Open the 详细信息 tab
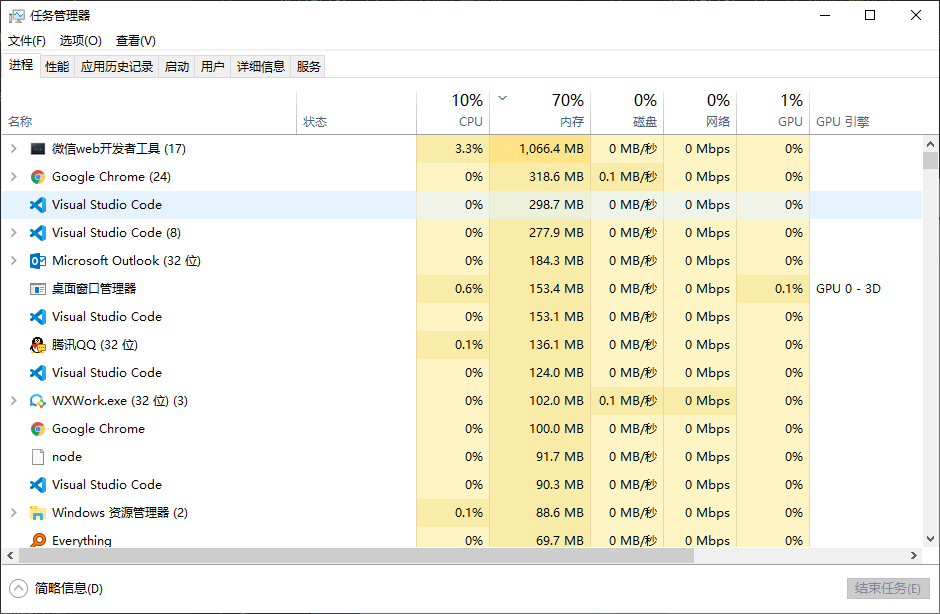Image resolution: width=940 pixels, height=614 pixels. point(260,67)
